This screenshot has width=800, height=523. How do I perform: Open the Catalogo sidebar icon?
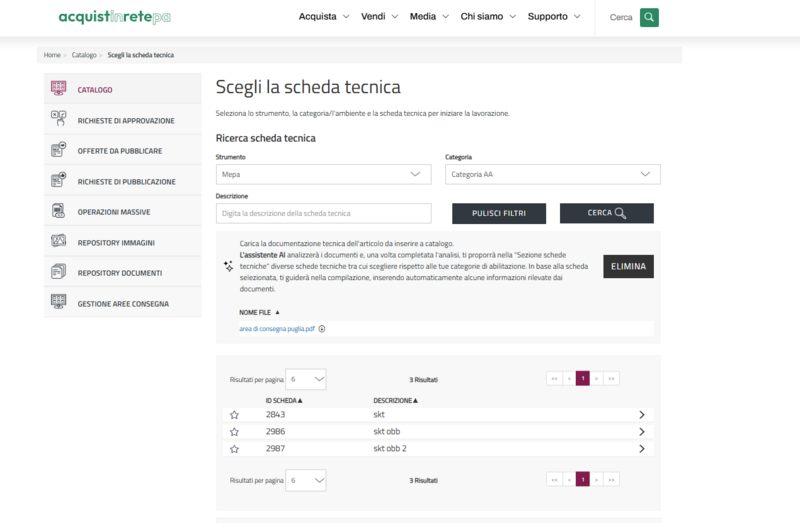point(59,88)
